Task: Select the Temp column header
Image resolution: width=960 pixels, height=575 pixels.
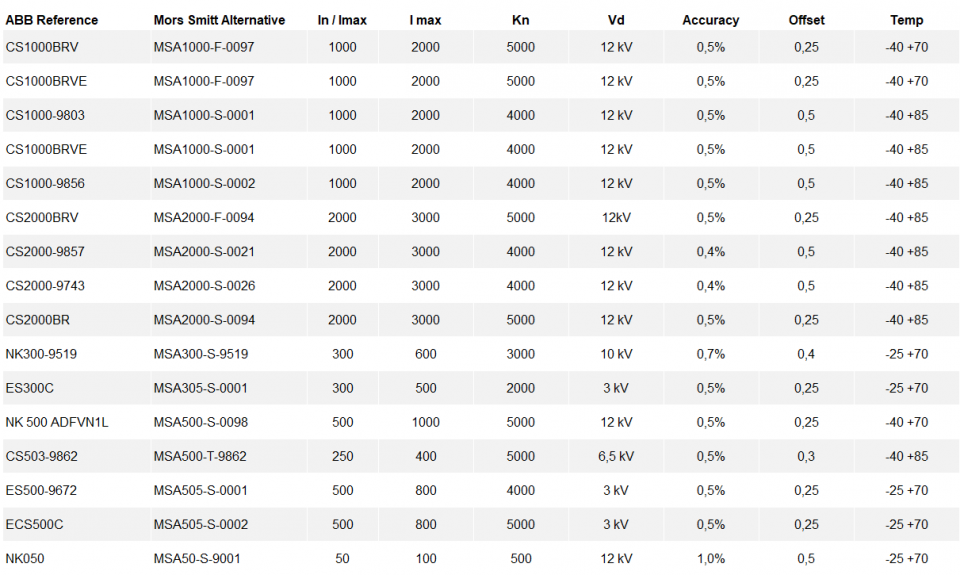Action: point(907,20)
